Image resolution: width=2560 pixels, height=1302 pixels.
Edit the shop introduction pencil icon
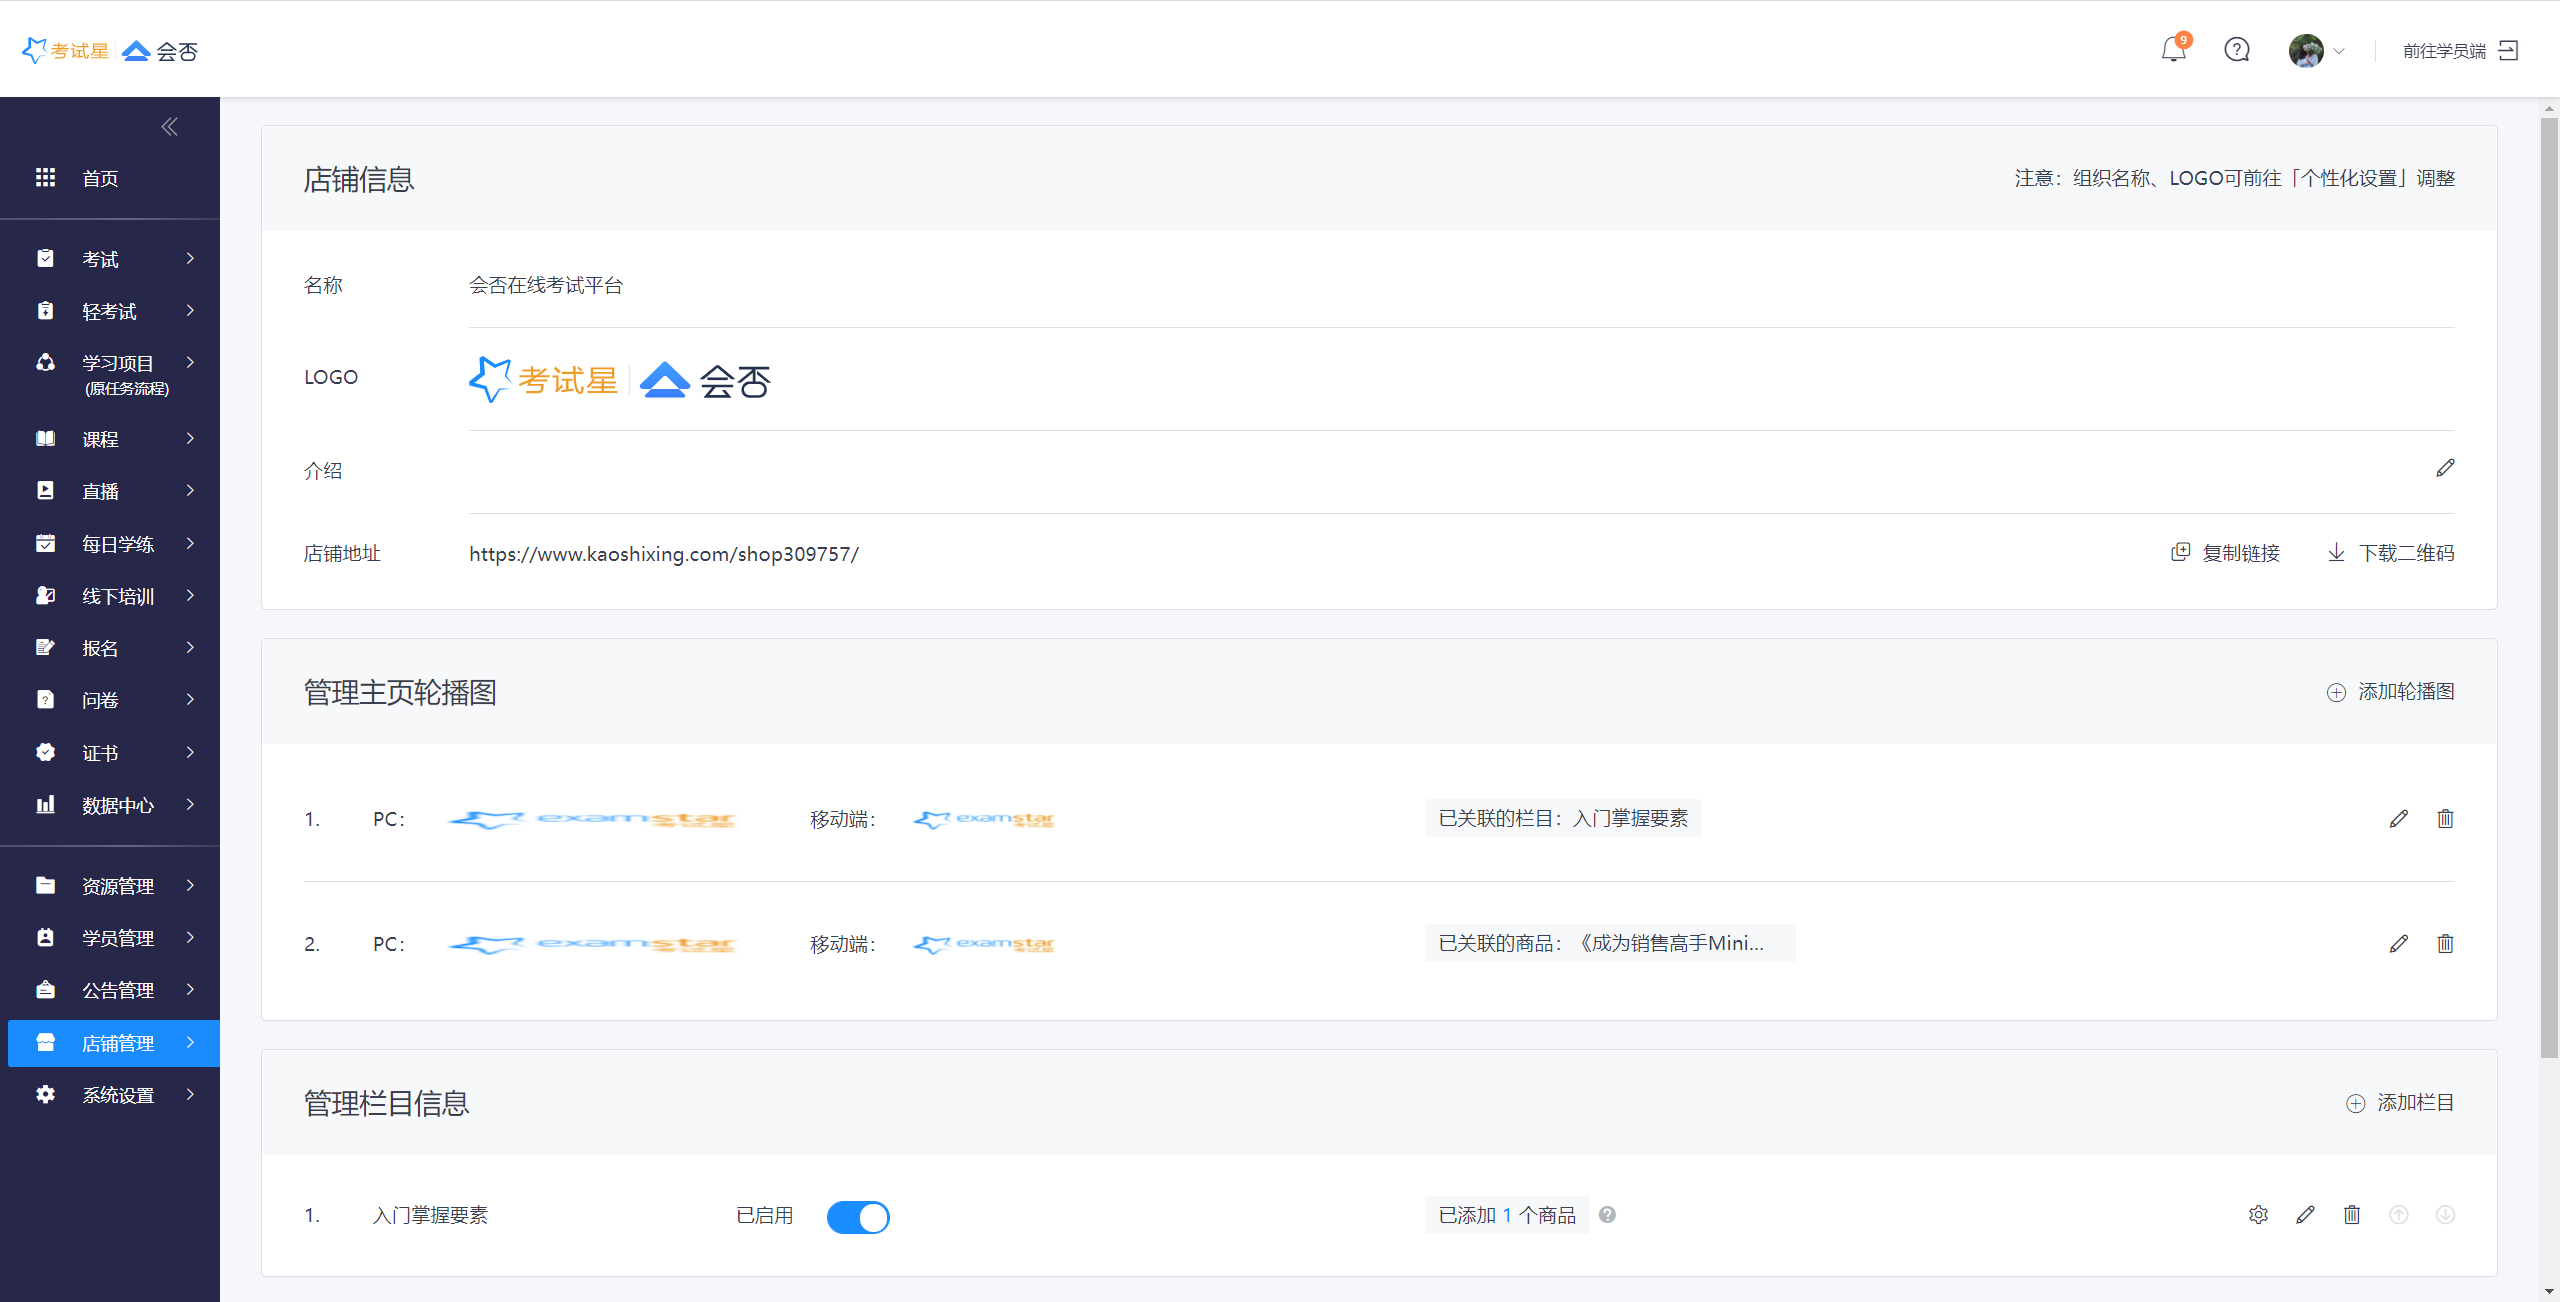[x=2445, y=468]
